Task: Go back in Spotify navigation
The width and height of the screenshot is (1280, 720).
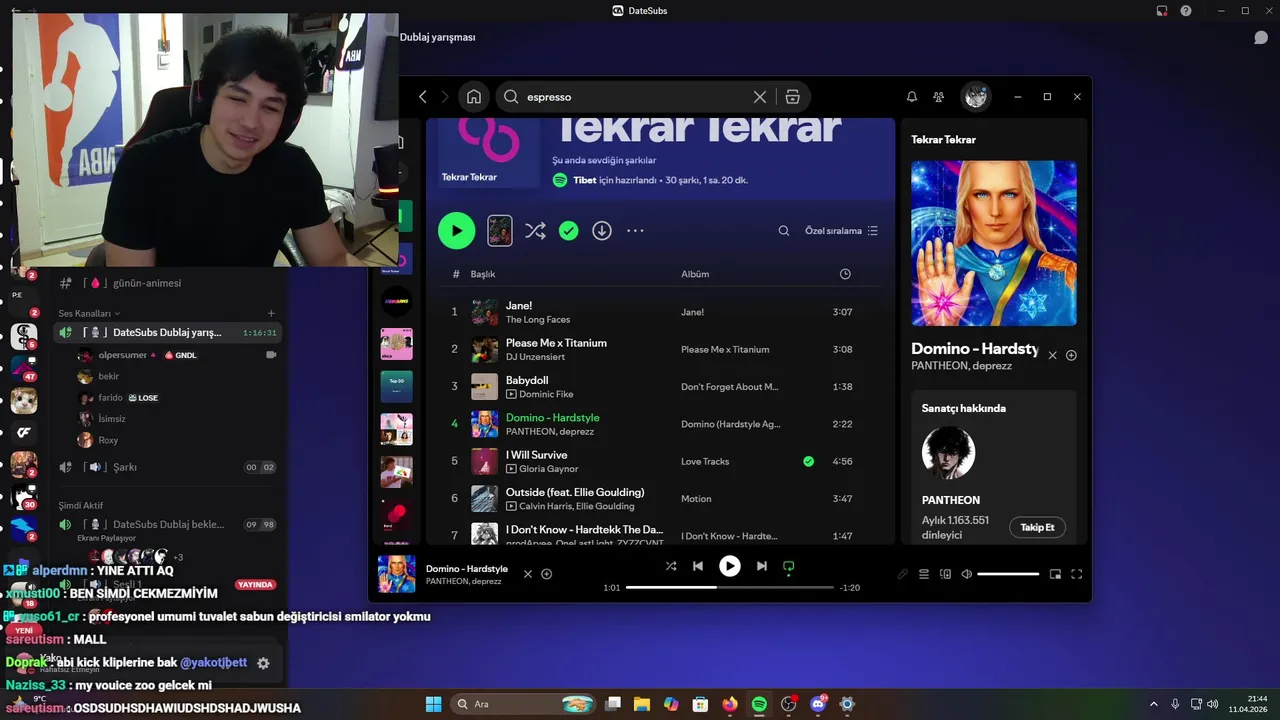Action: point(423,97)
